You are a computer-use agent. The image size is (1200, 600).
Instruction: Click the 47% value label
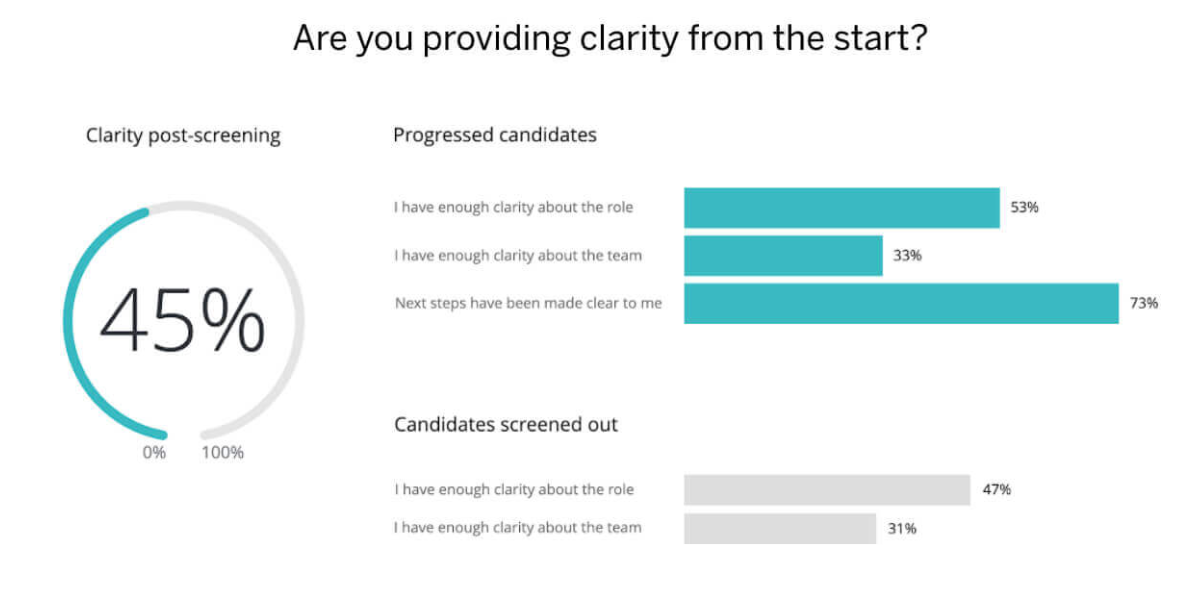[x=996, y=490]
